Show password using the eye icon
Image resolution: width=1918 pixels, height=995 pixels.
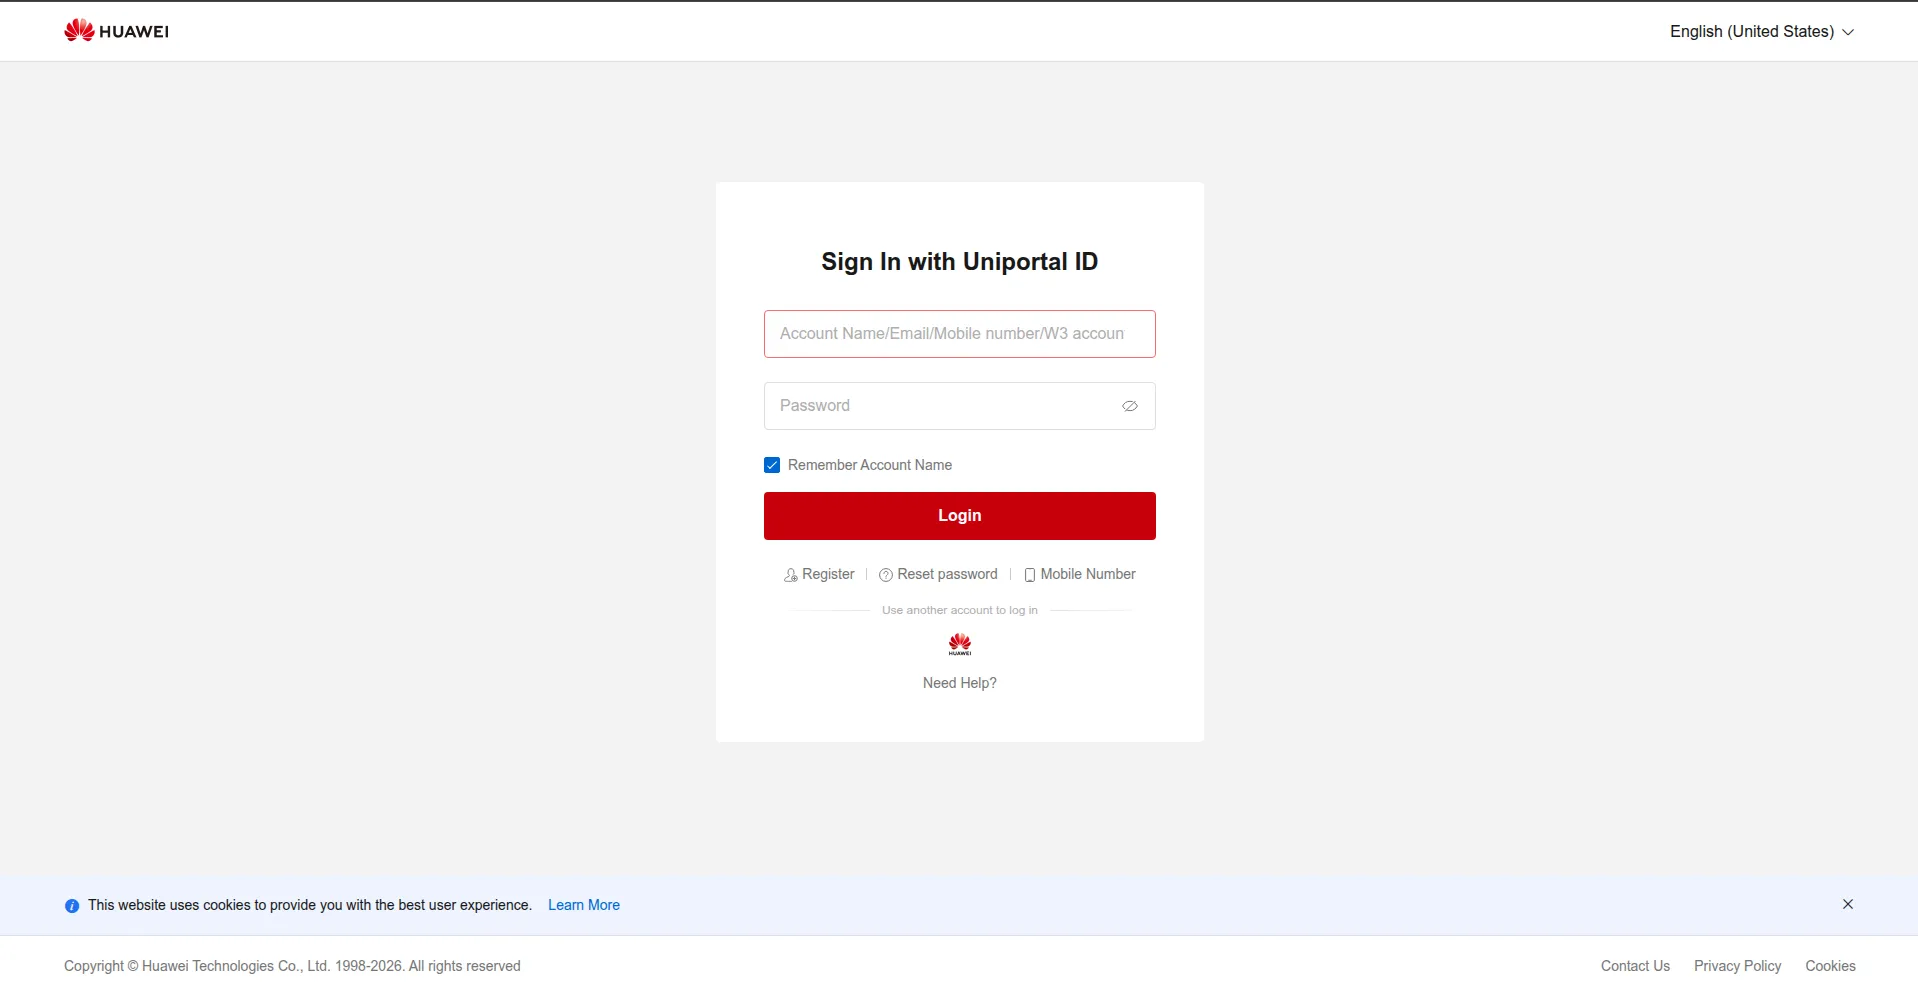[1130, 406]
